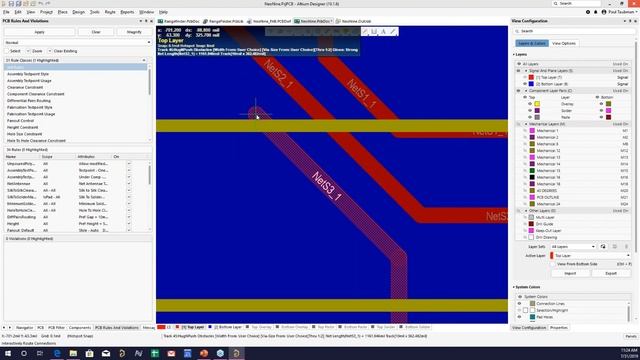The height and width of the screenshot is (360, 640).
Task: Toggle Bottom Overlay eye icon
Action: [x=601, y=104]
